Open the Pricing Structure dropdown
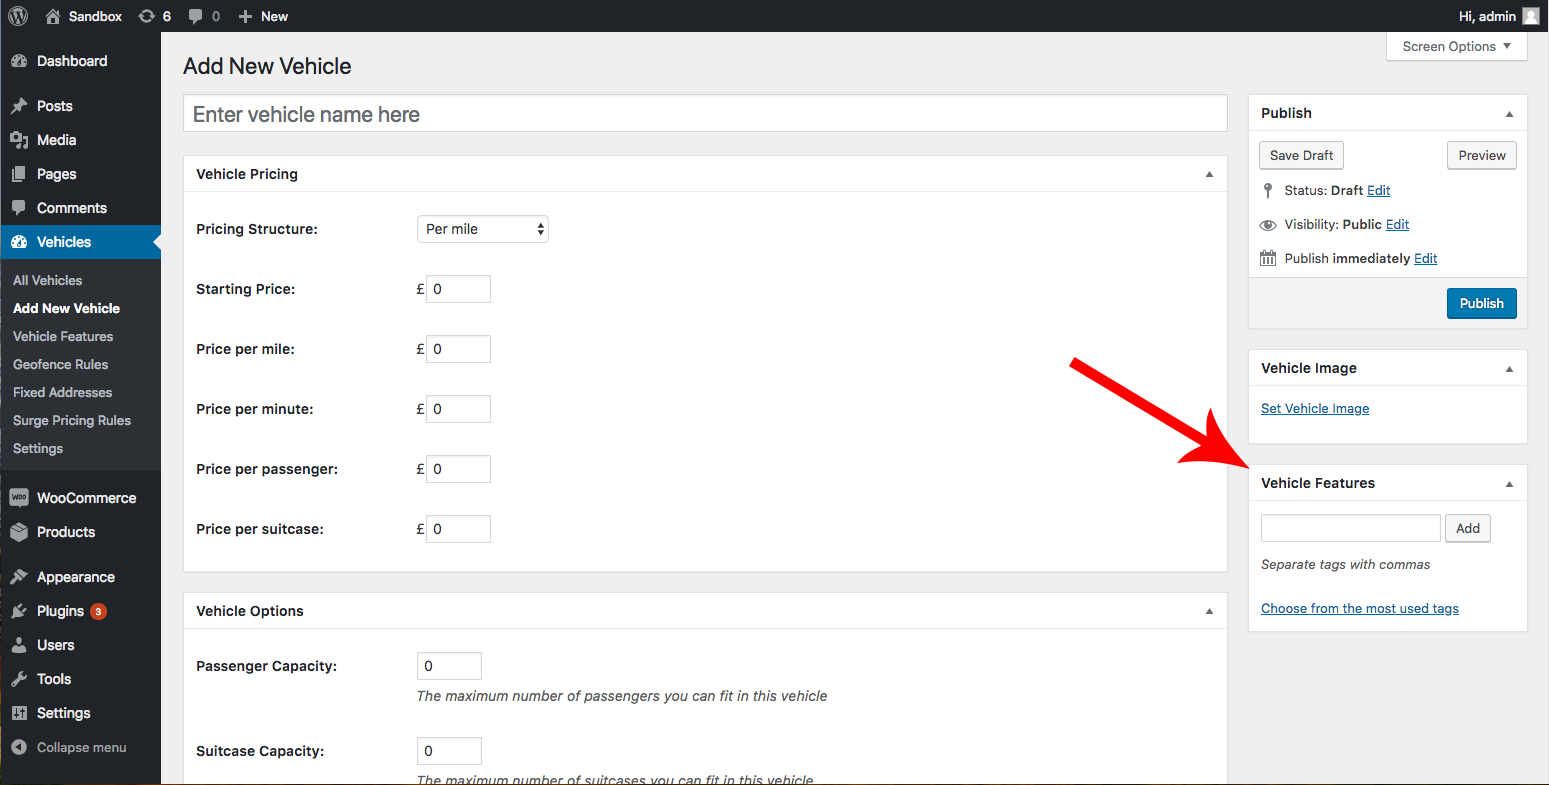Image resolution: width=1549 pixels, height=785 pixels. pyautogui.click(x=482, y=229)
